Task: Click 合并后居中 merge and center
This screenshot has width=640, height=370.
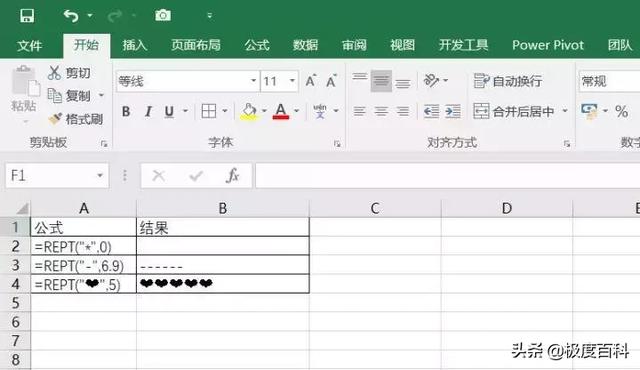Action: click(514, 111)
